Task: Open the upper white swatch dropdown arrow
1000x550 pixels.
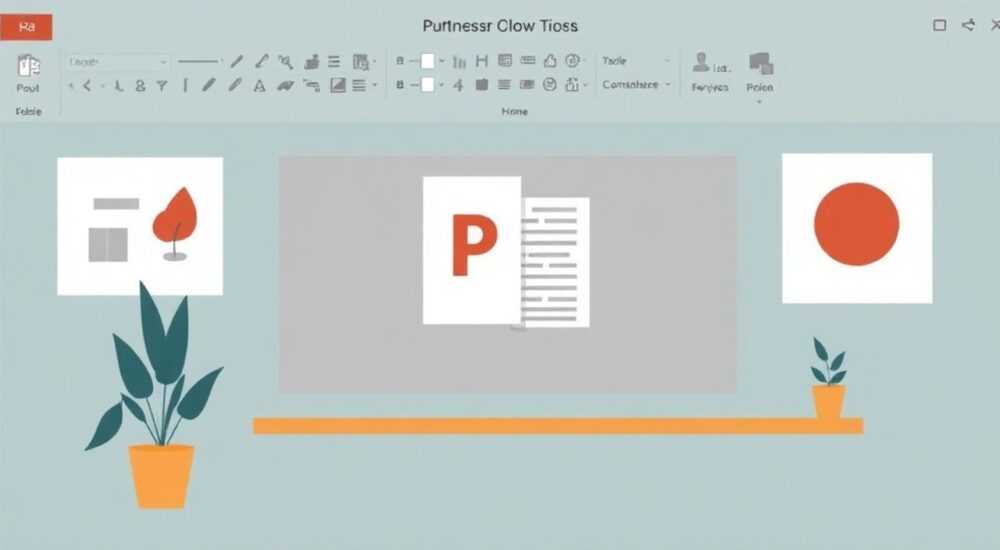Action: click(441, 61)
